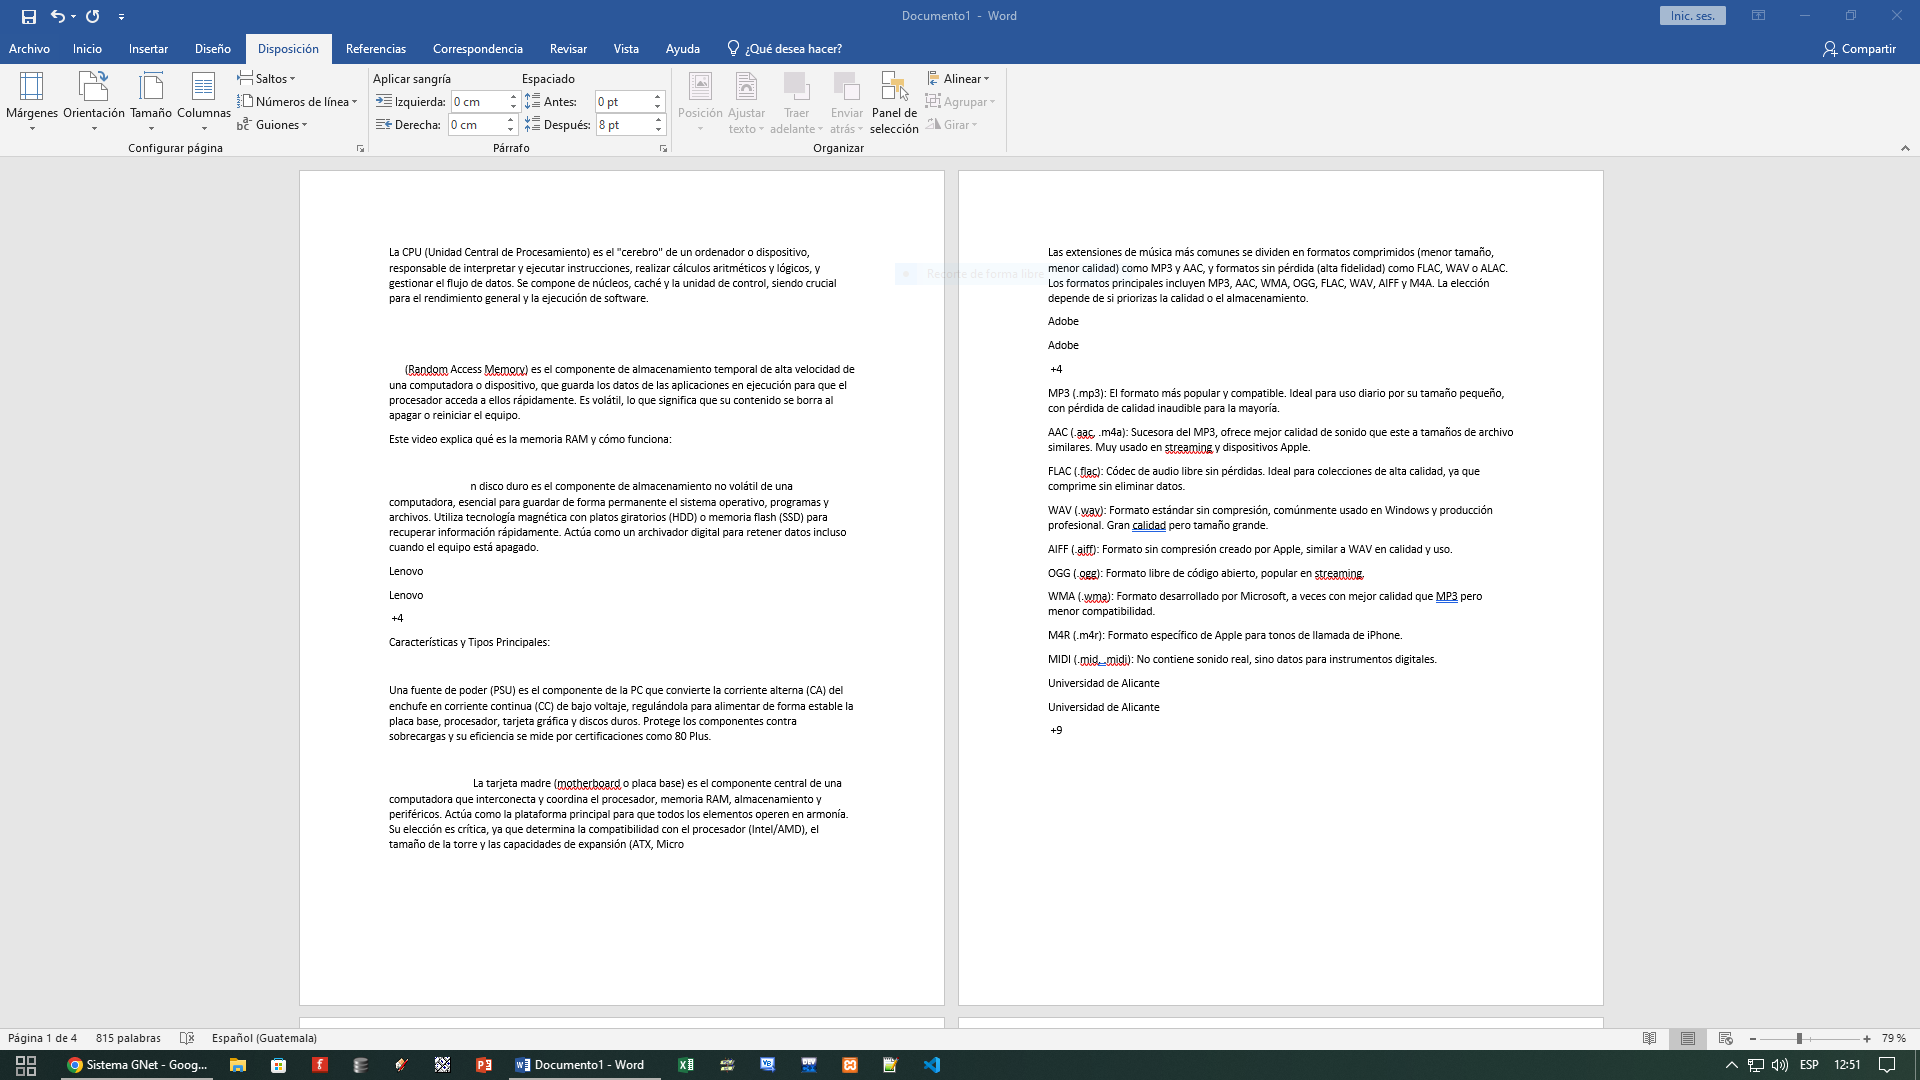Switch to Print Layout view
Viewport: 1920px width, 1080px height.
[x=1687, y=1038]
